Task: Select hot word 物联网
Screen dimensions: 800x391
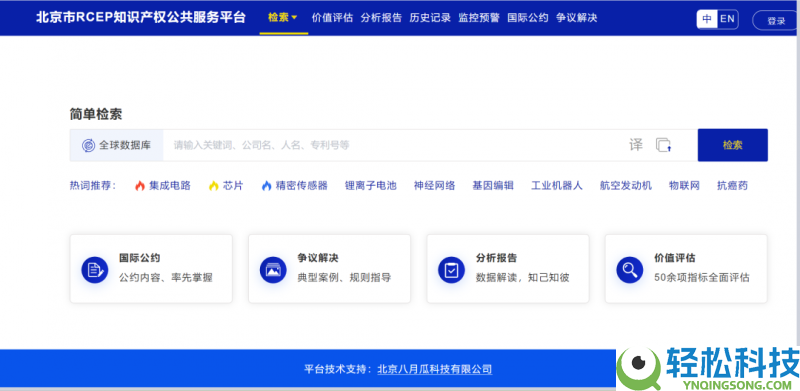Action: click(685, 186)
